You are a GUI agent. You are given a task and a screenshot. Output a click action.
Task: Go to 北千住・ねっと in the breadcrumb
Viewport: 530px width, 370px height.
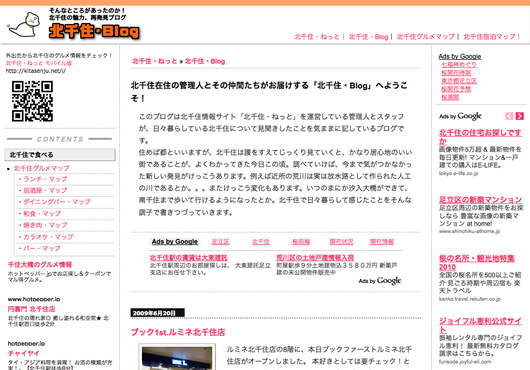coord(155,61)
